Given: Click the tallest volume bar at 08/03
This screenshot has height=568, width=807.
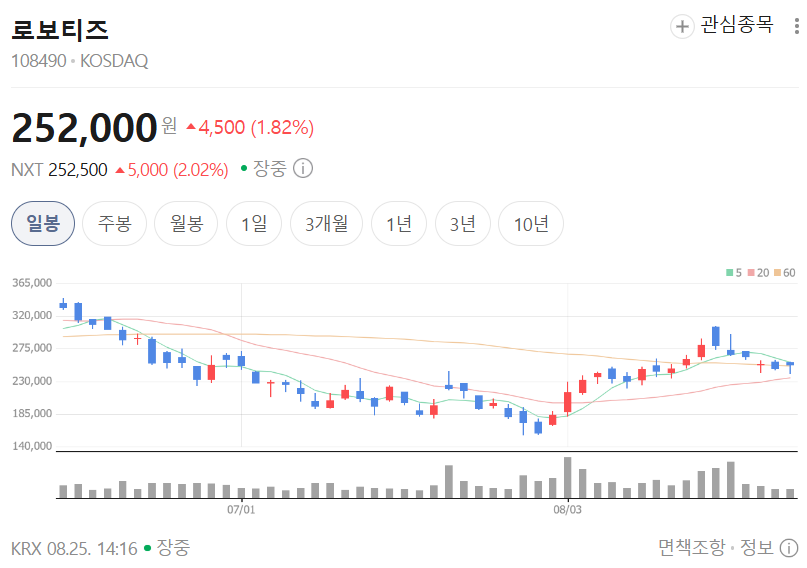Looking at the screenshot, I should 568,477.
